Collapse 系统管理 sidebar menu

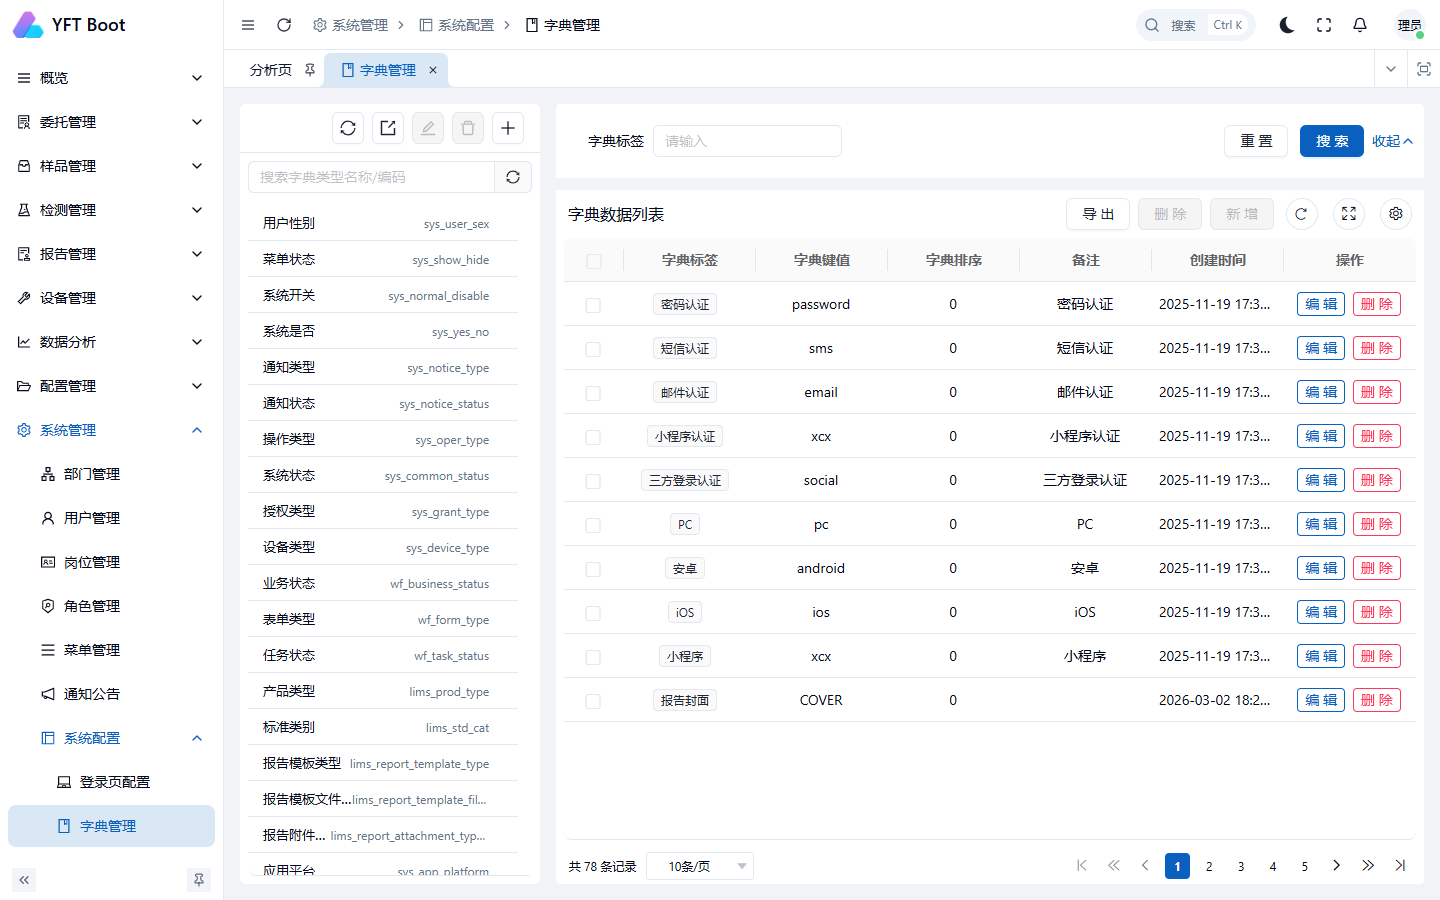tap(111, 430)
